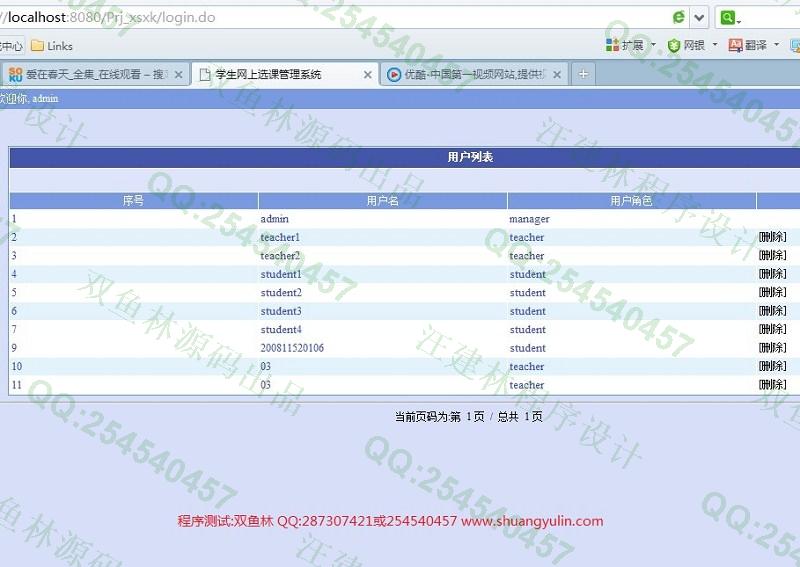Screen dimensions: 800x567
Task: Open a new tab with plus button
Action: 583,75
